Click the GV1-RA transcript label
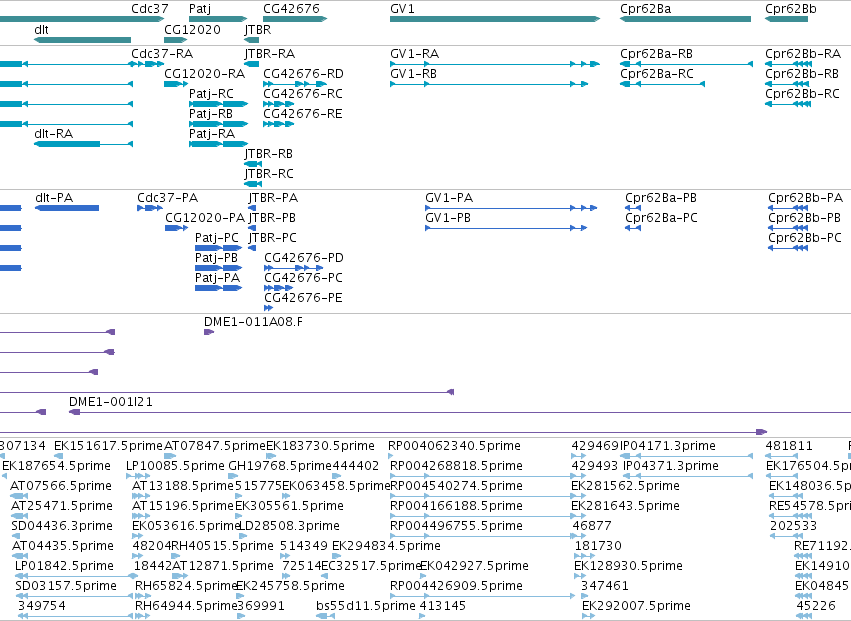Image resolution: width=851 pixels, height=621 pixels. click(415, 54)
